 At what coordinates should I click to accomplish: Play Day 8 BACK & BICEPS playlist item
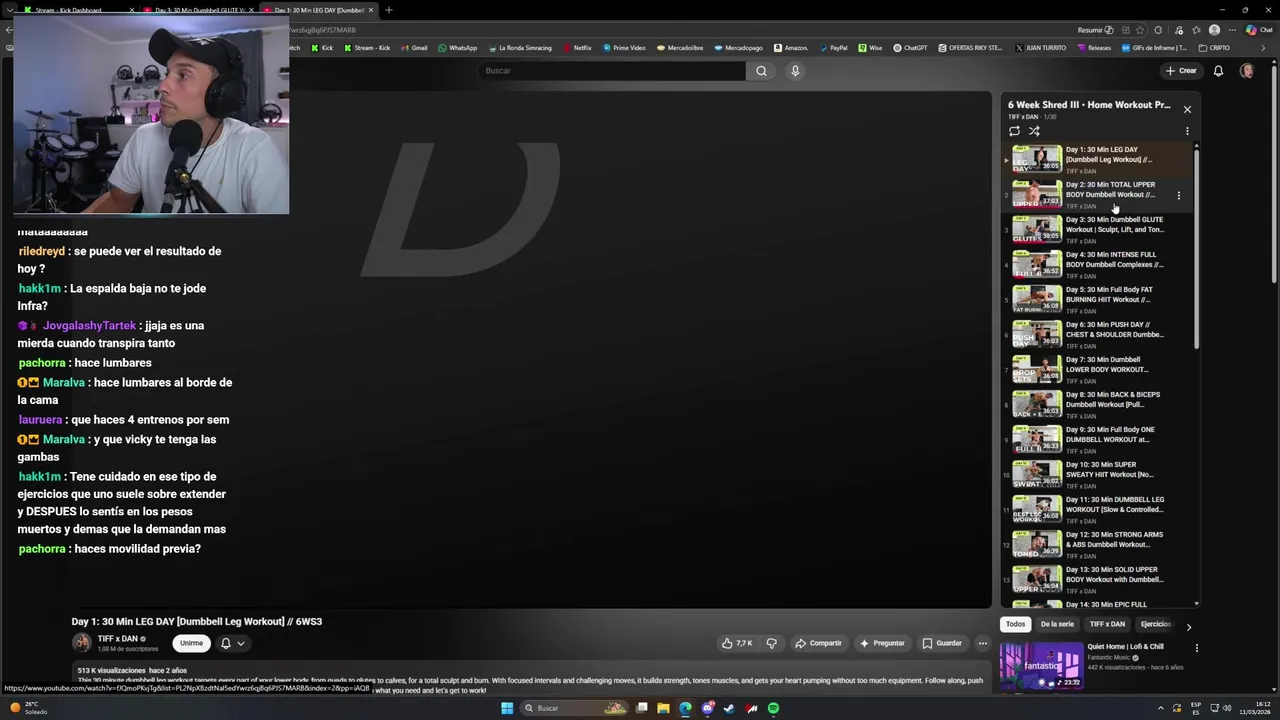click(x=1098, y=405)
